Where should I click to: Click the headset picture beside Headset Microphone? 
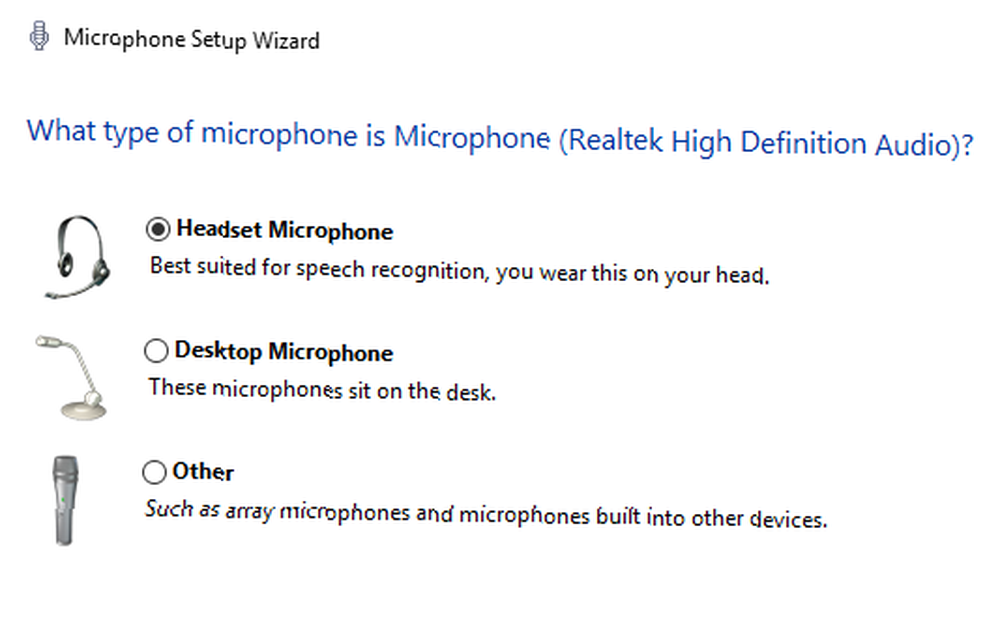click(x=77, y=256)
